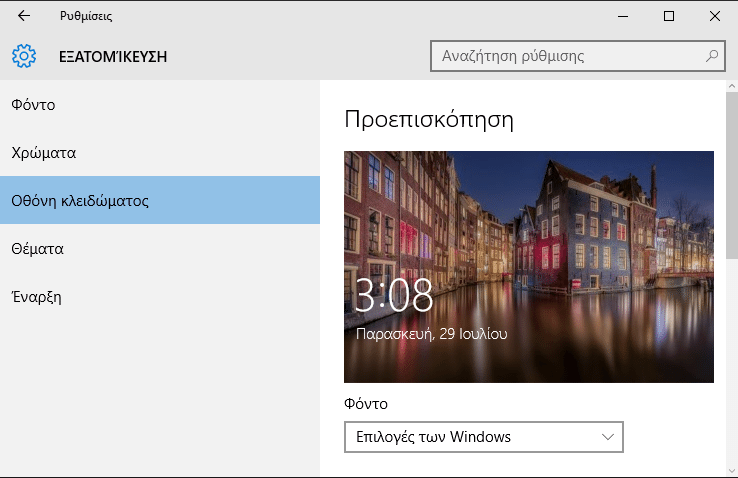Image resolution: width=738 pixels, height=478 pixels.
Task: Click the 3:08 clock in the preview
Action: click(393, 295)
